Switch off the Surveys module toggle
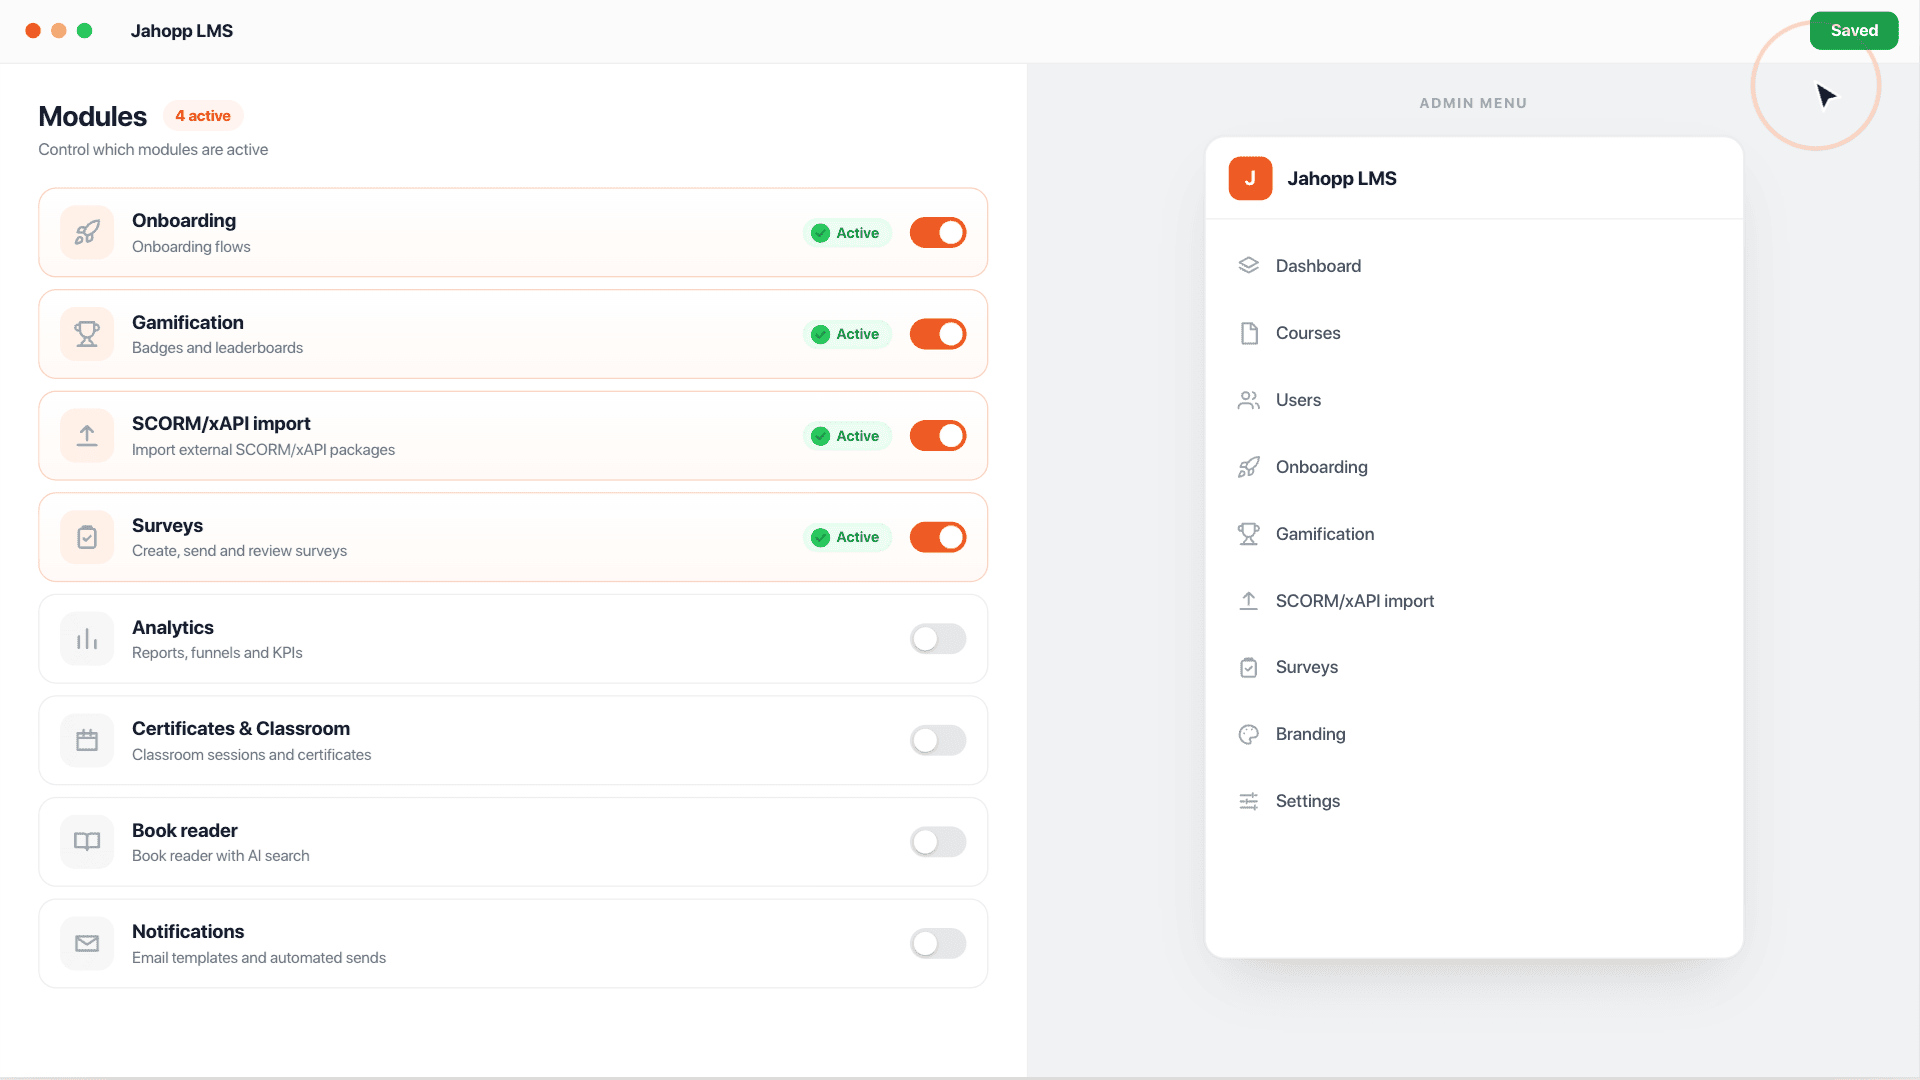 pyautogui.click(x=938, y=537)
